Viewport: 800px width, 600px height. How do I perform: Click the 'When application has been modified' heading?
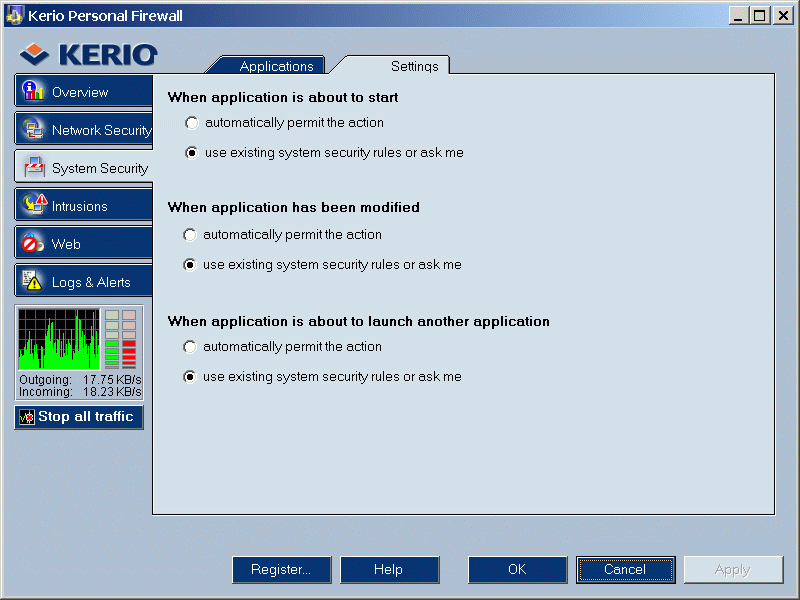294,208
